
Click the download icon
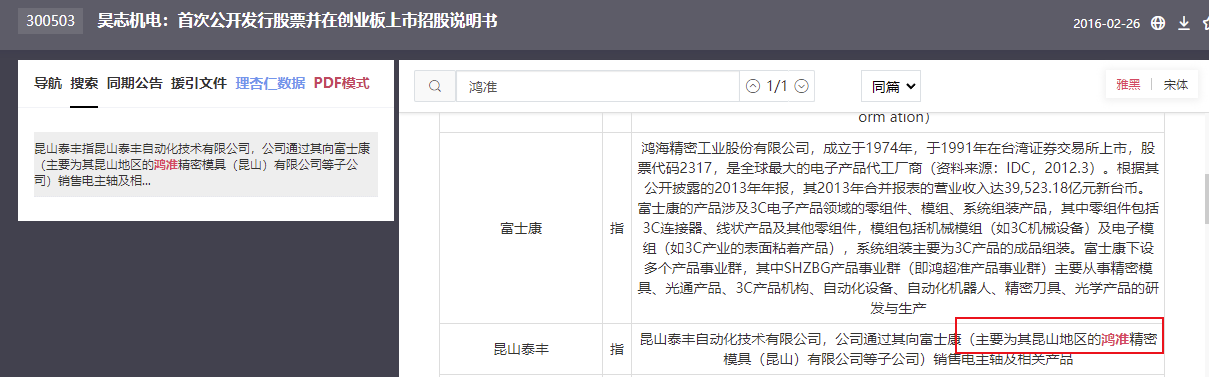1183,23
